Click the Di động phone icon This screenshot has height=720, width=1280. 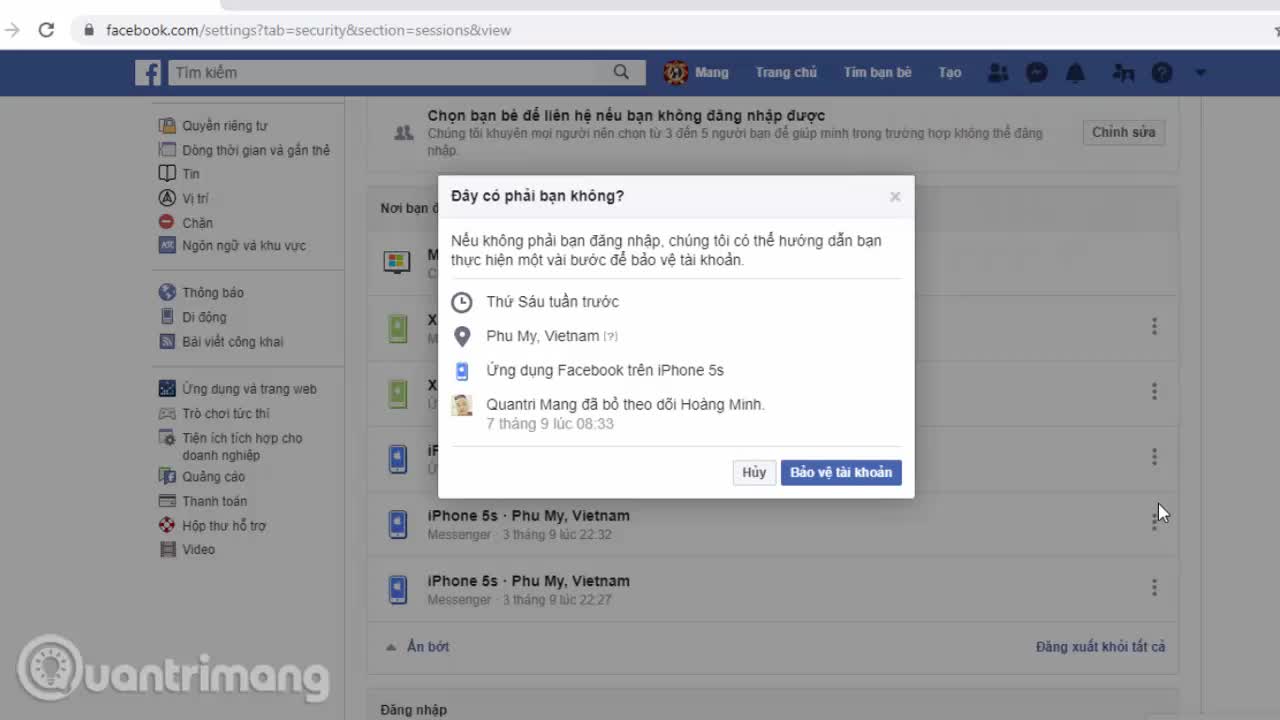point(167,317)
